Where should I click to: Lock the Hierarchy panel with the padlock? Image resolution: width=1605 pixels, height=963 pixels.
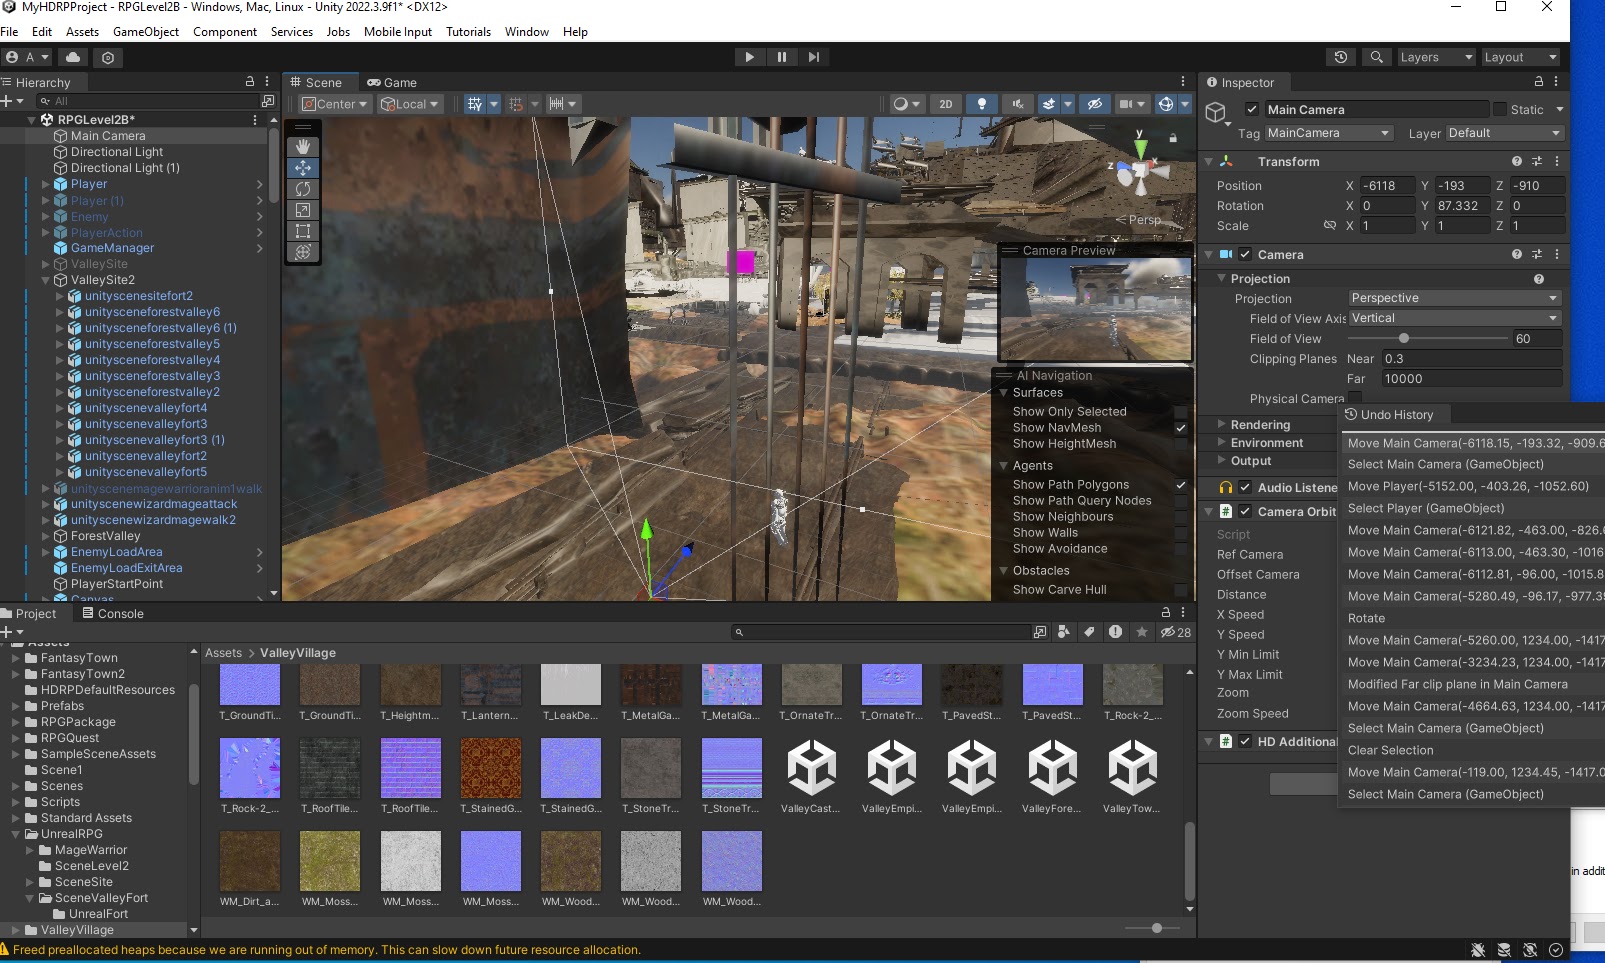tap(250, 82)
